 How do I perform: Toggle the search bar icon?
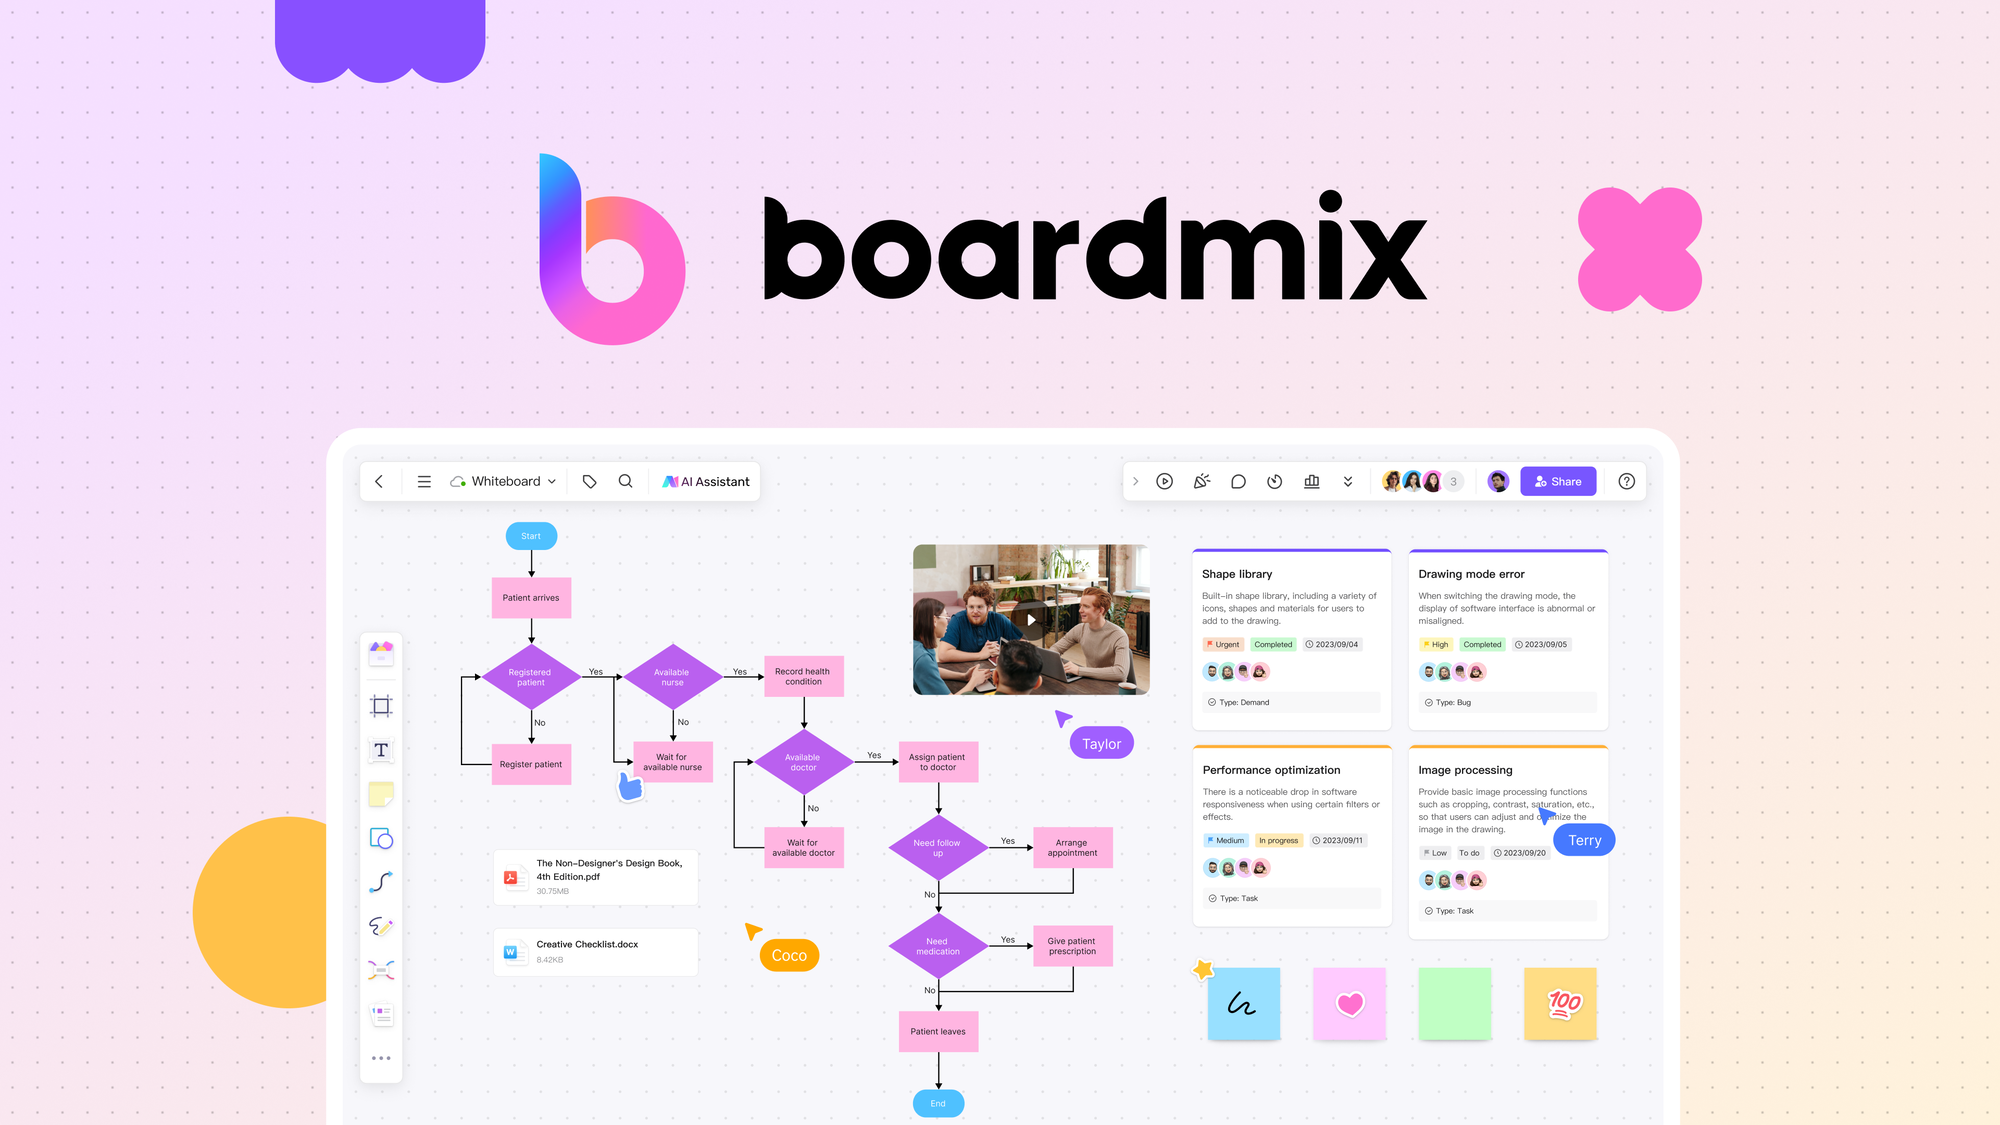625,481
